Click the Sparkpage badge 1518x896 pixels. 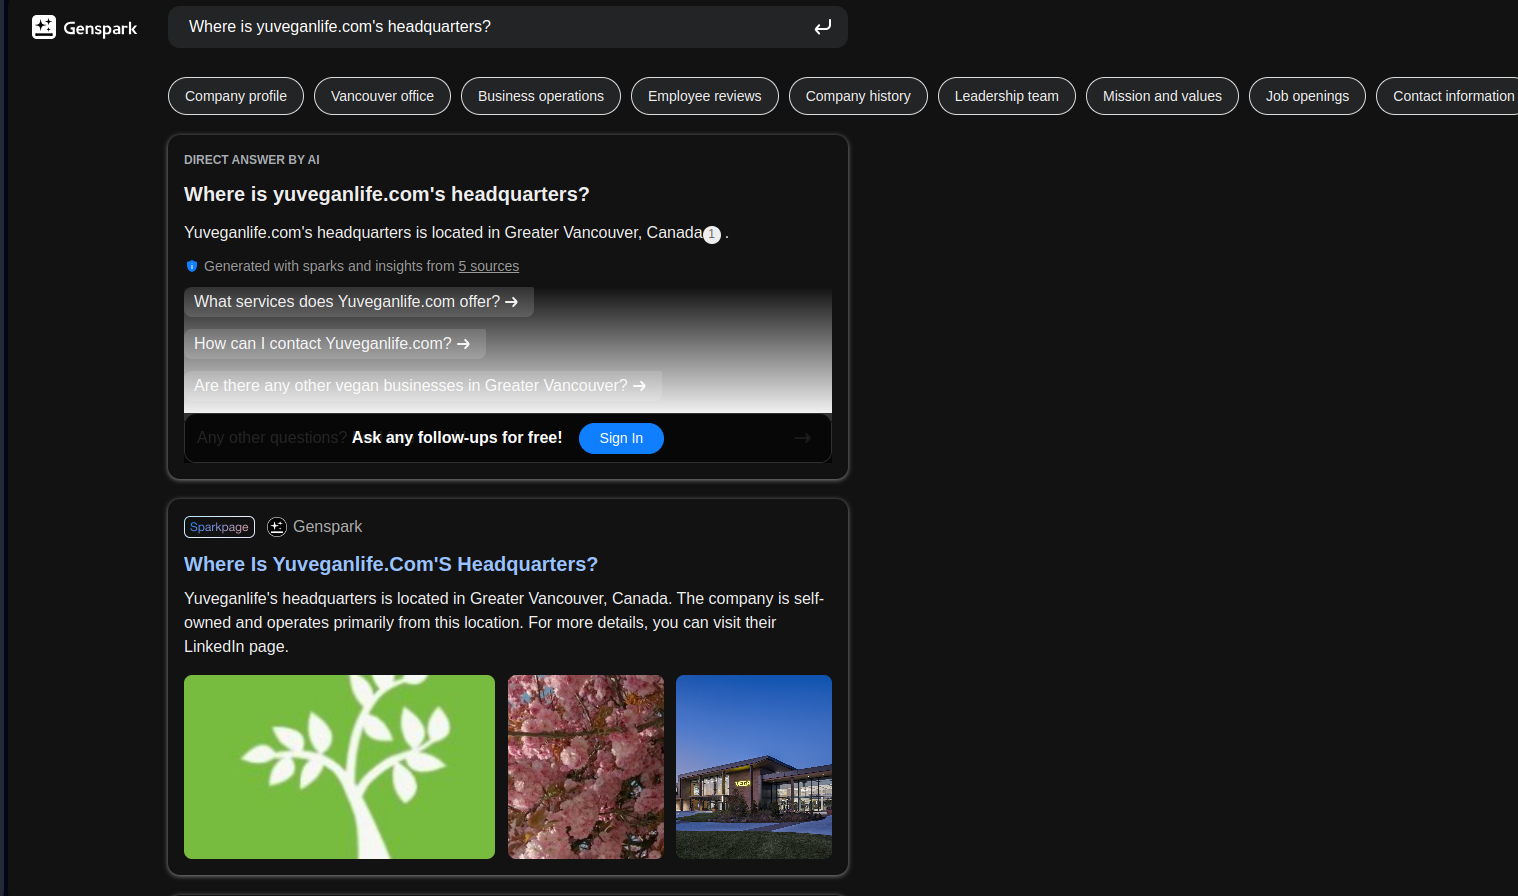(x=219, y=527)
